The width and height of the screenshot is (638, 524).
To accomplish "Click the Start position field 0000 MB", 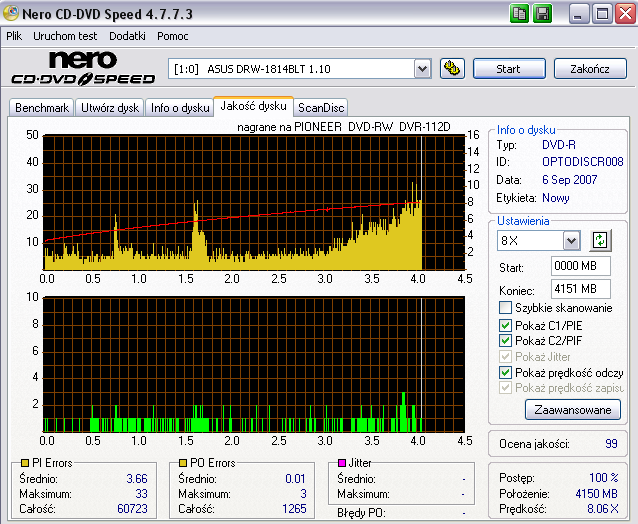I will click(581, 266).
